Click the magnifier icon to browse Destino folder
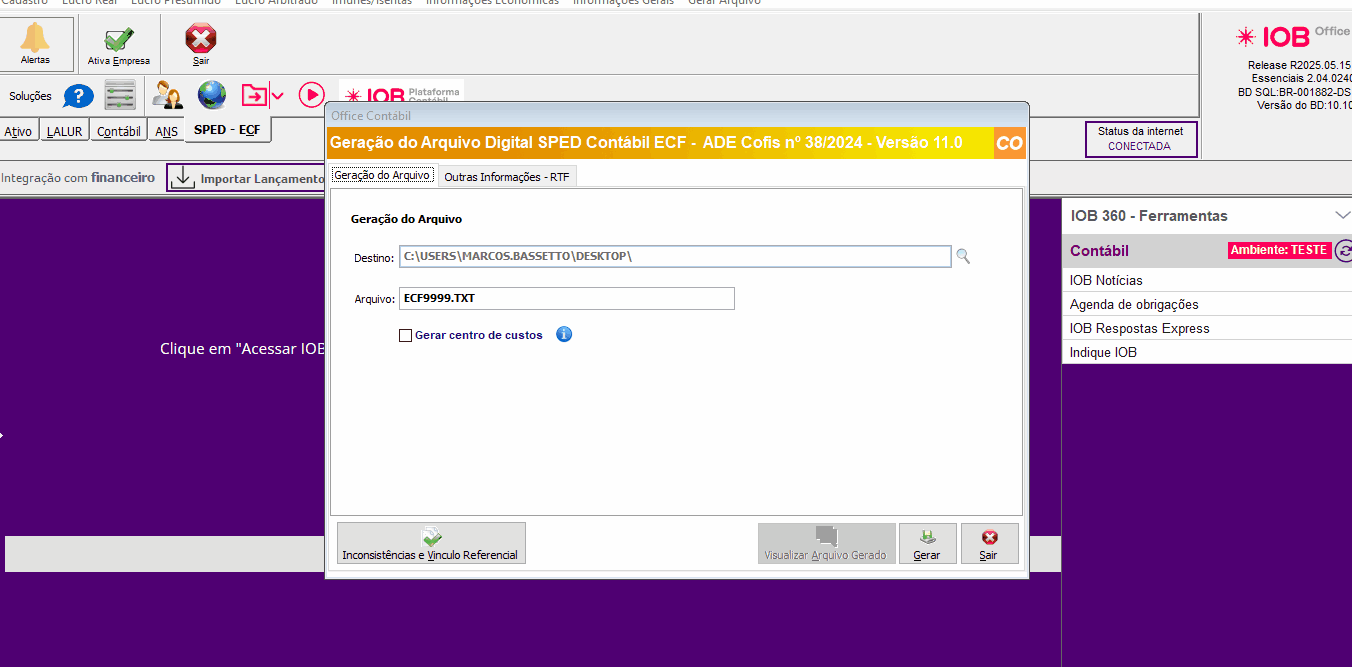The height and width of the screenshot is (667, 1352). point(963,257)
